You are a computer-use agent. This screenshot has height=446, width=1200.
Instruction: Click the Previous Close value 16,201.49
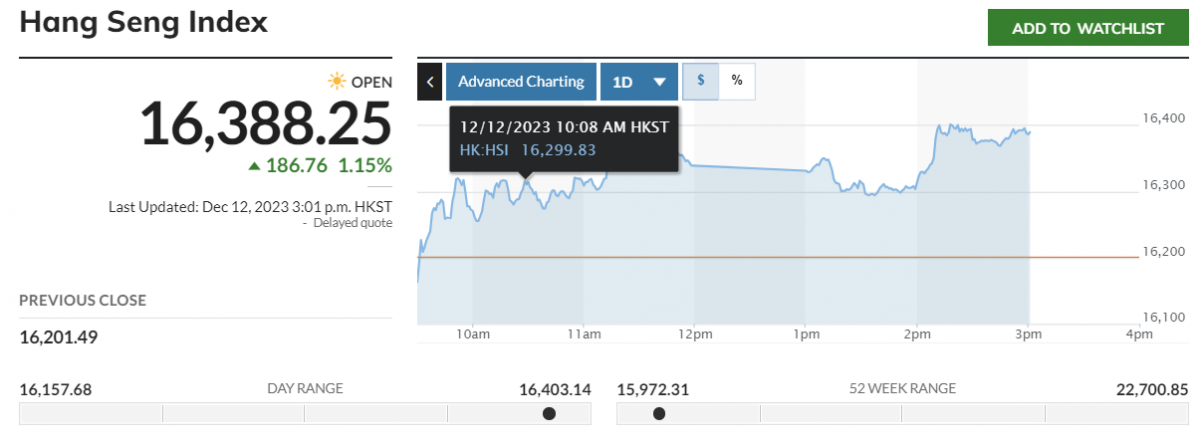pyautogui.click(x=59, y=337)
